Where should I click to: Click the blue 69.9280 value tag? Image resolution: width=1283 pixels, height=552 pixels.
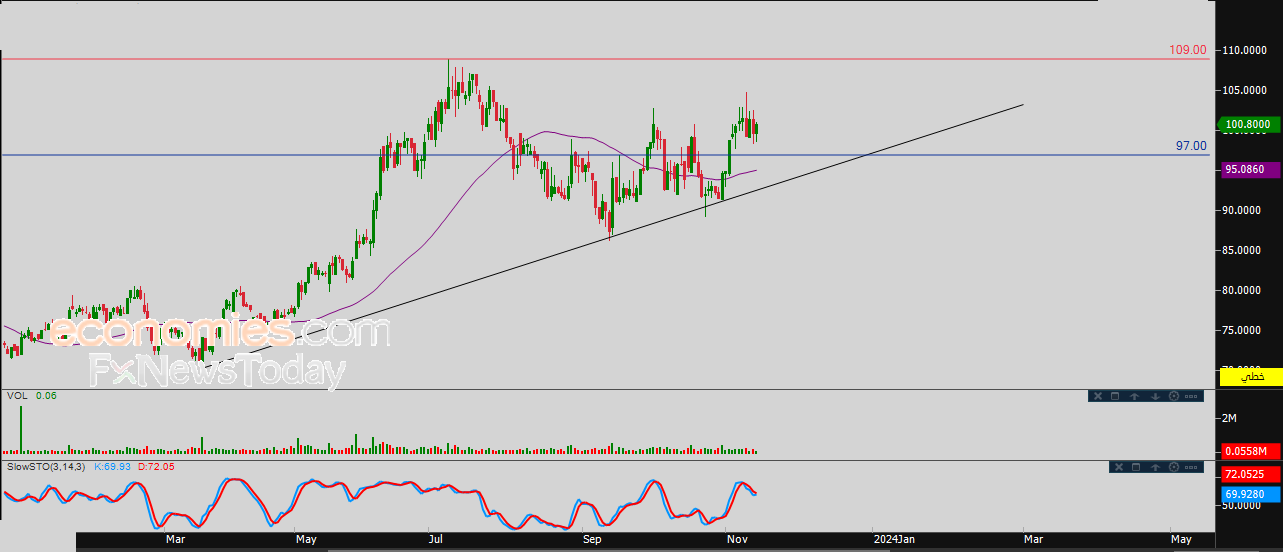click(1248, 494)
